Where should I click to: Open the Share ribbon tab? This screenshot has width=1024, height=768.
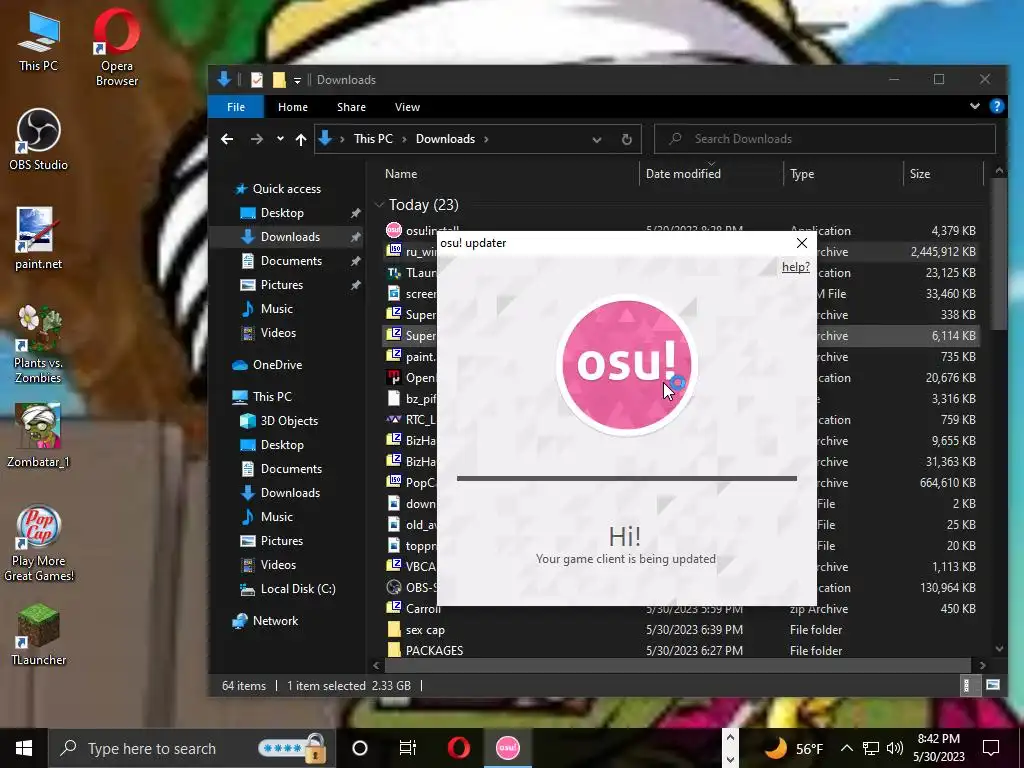pyautogui.click(x=351, y=107)
